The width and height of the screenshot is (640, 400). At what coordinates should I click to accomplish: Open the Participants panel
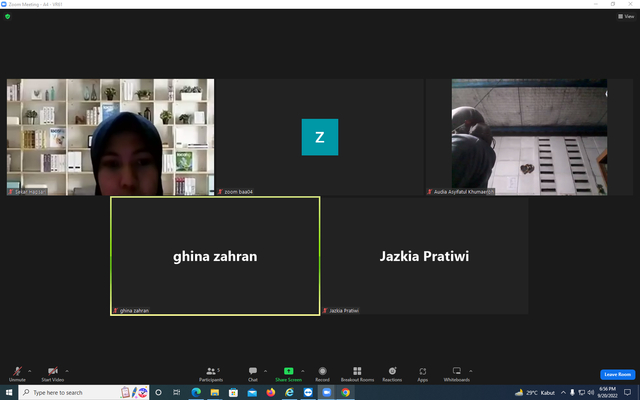(x=211, y=373)
